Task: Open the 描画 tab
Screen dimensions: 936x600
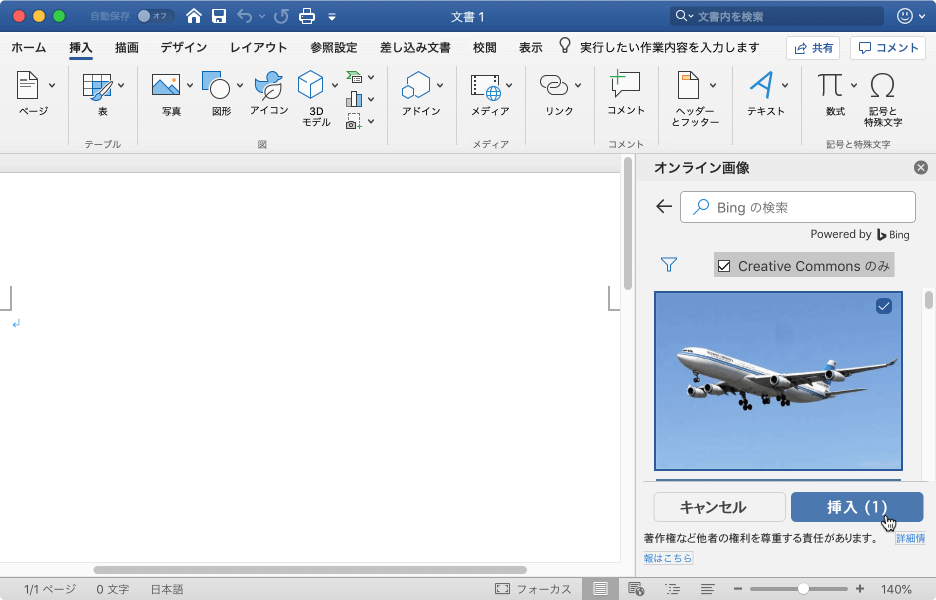Action: (127, 47)
